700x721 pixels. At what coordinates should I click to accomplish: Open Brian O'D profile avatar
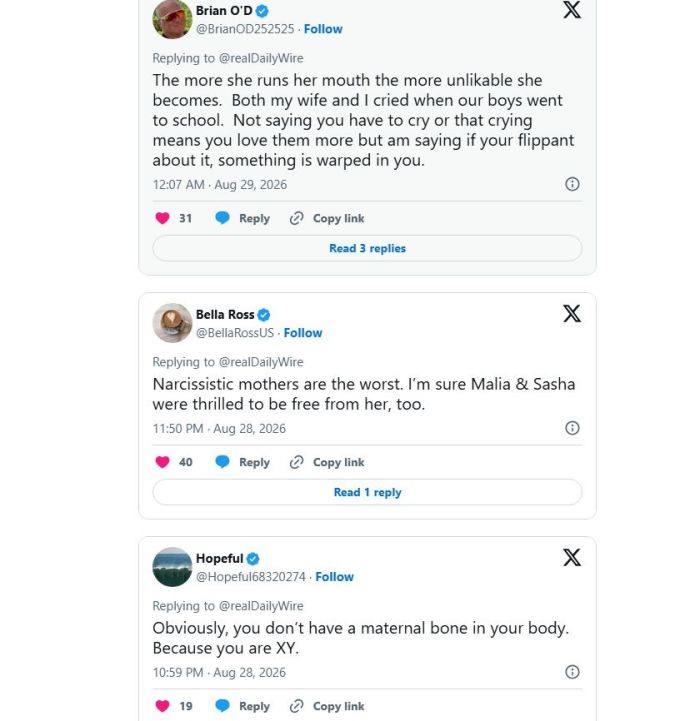coord(172,19)
